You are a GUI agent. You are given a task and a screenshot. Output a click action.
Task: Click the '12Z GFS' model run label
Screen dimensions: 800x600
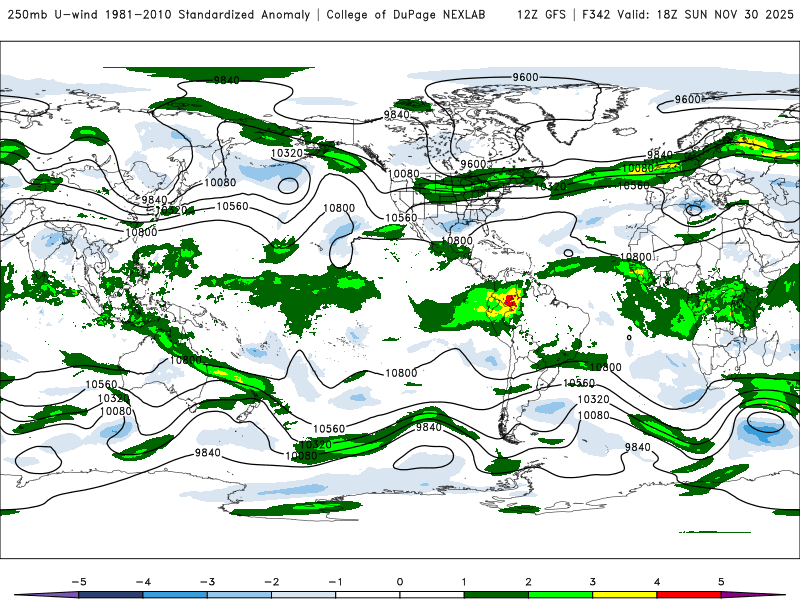[x=541, y=15]
